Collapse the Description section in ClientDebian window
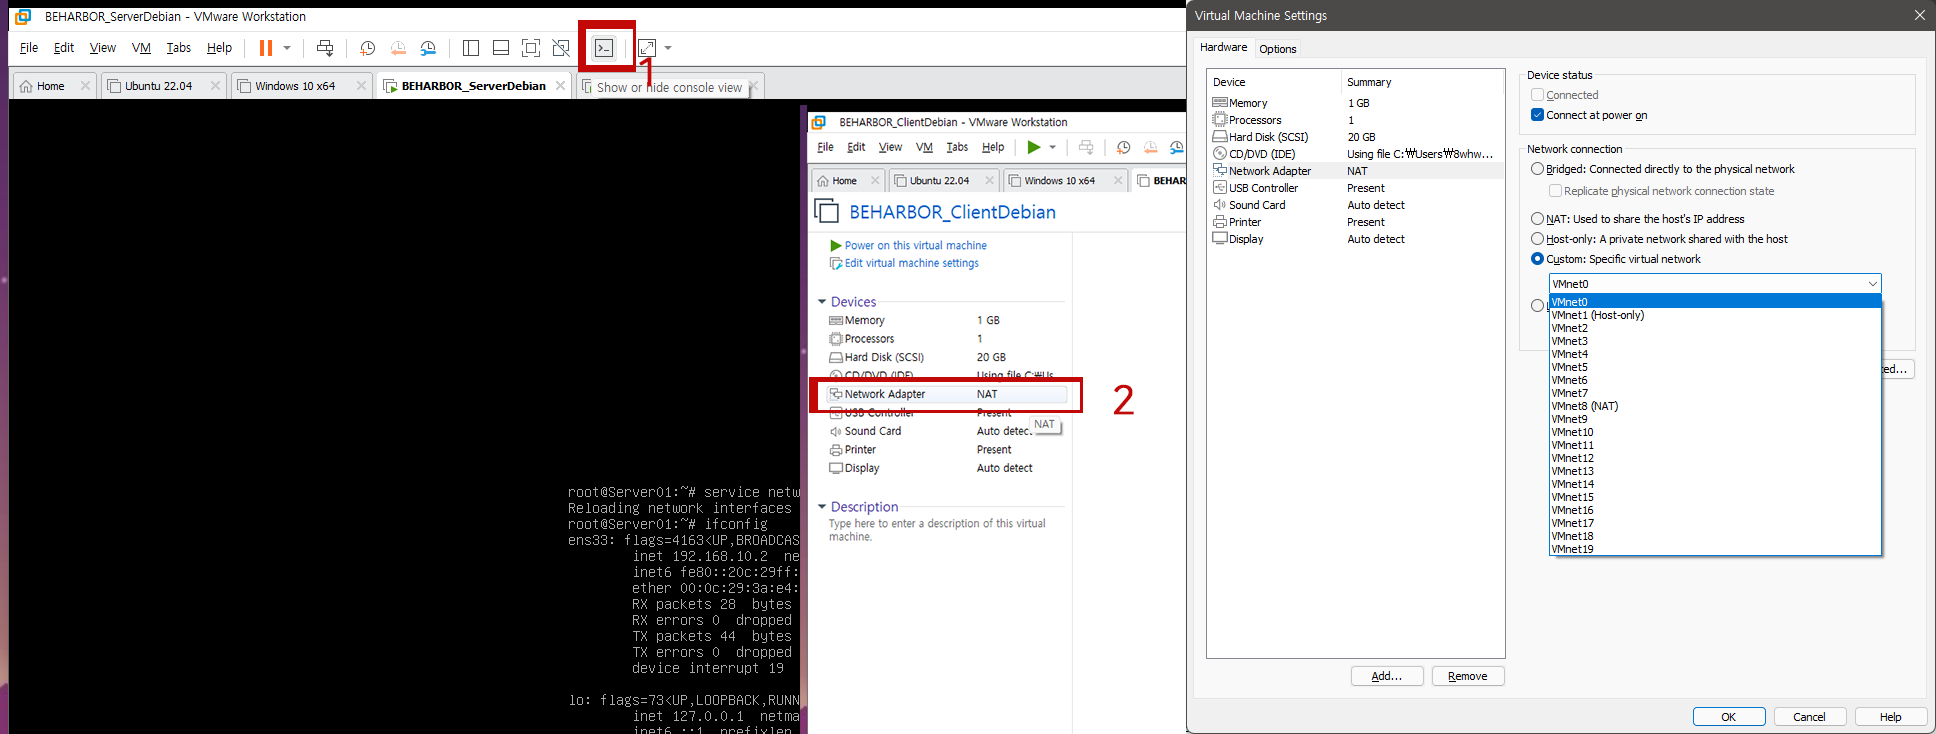 [822, 507]
